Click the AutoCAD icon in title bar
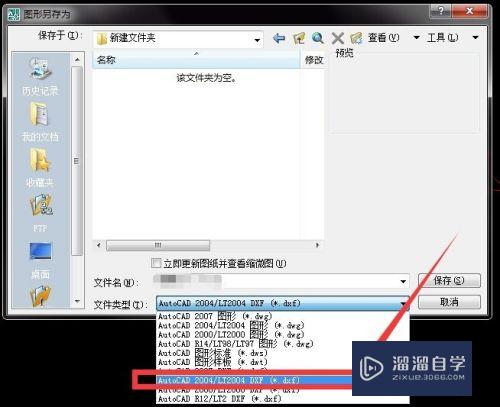This screenshot has height=407, width=500. click(14, 14)
